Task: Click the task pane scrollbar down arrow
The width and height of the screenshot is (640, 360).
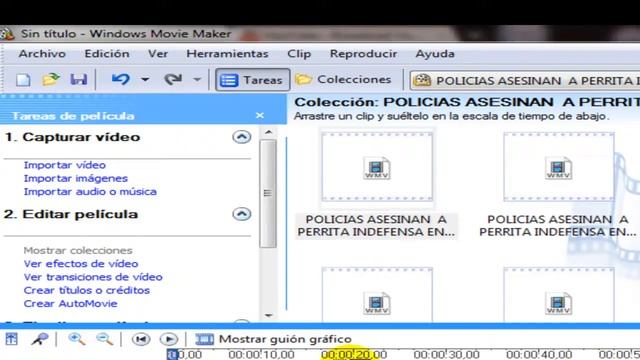Action: [268, 315]
